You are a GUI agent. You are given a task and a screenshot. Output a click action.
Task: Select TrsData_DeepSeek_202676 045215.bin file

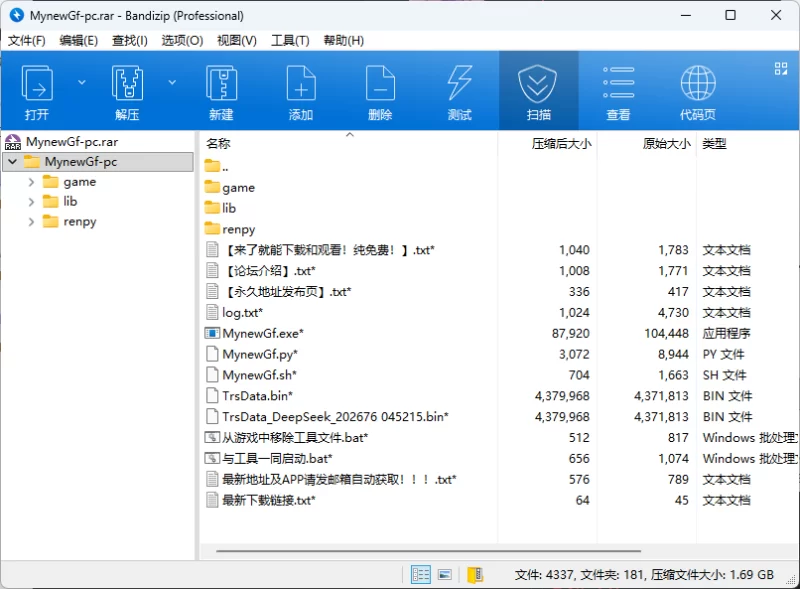(335, 416)
